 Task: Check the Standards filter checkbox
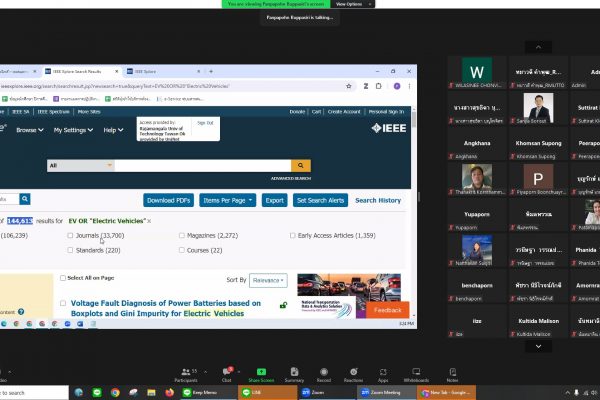(70, 250)
